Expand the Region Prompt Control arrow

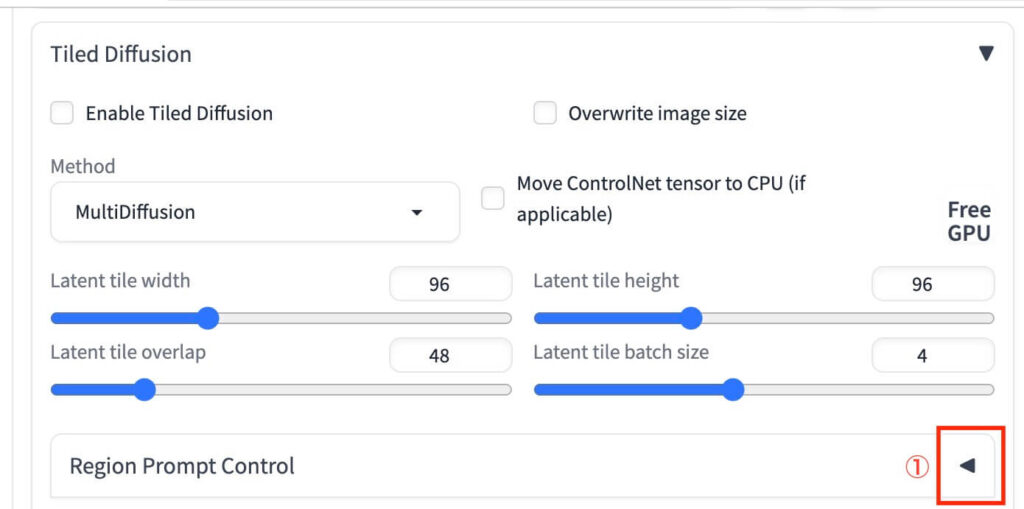(967, 466)
